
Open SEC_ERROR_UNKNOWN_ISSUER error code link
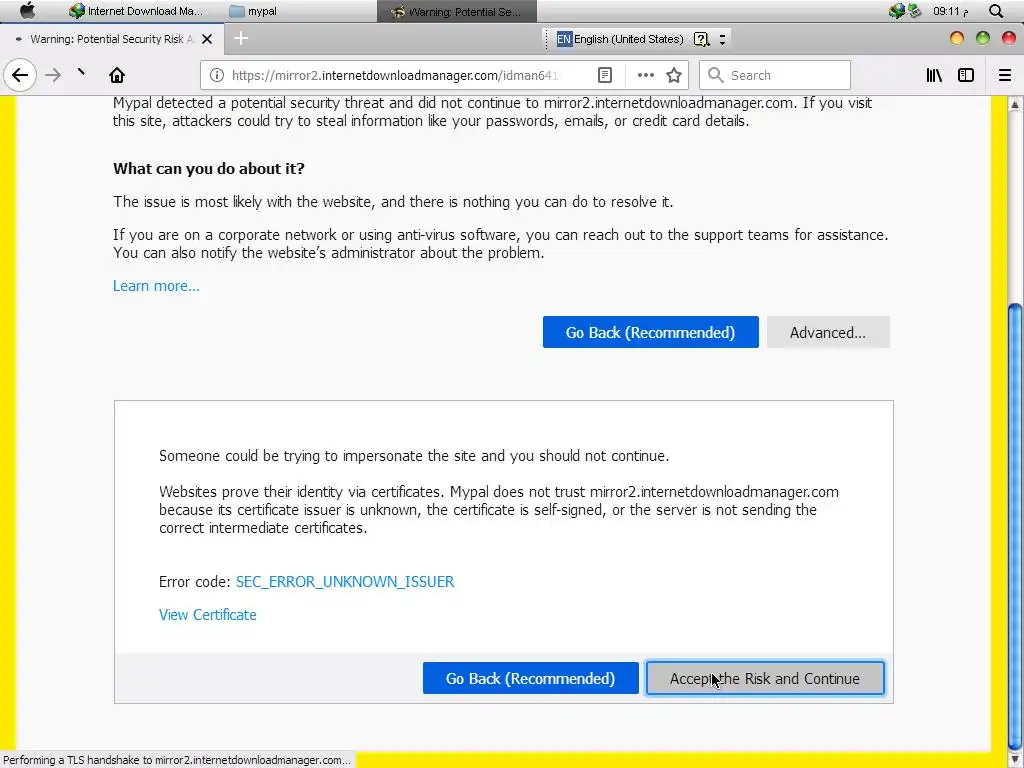coord(345,582)
